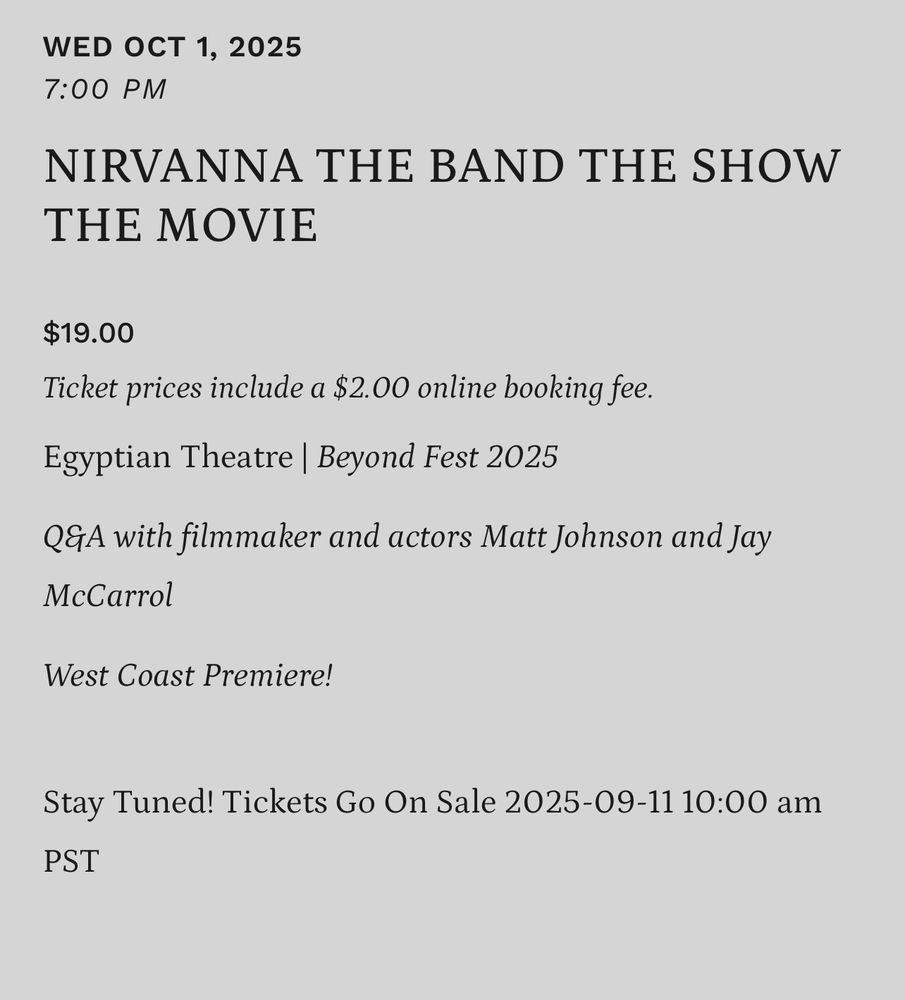Click the Tickets Go On Sale phrase
Image resolution: width=905 pixels, height=1000 pixels.
[x=358, y=802]
